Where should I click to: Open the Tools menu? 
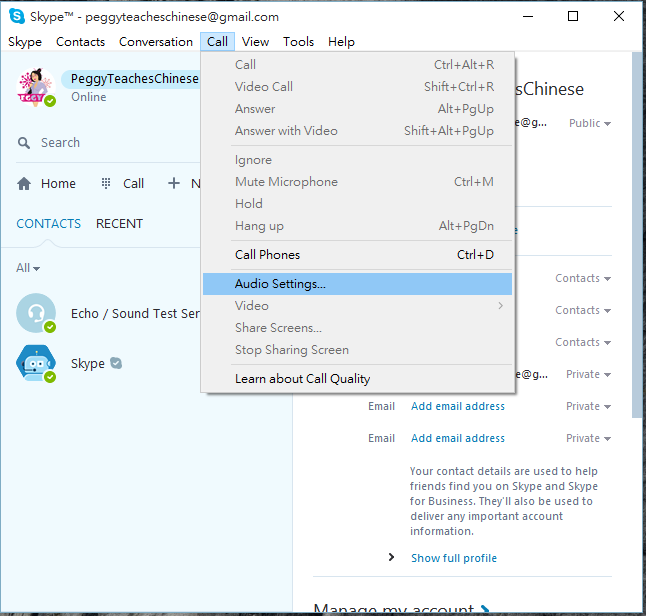click(298, 42)
